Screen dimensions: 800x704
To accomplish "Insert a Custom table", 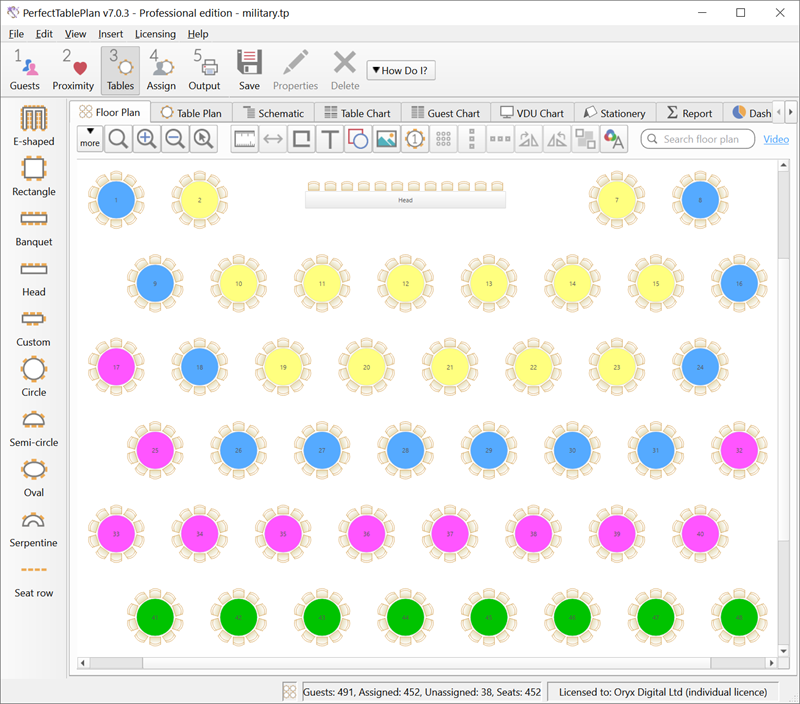I will pyautogui.click(x=34, y=327).
